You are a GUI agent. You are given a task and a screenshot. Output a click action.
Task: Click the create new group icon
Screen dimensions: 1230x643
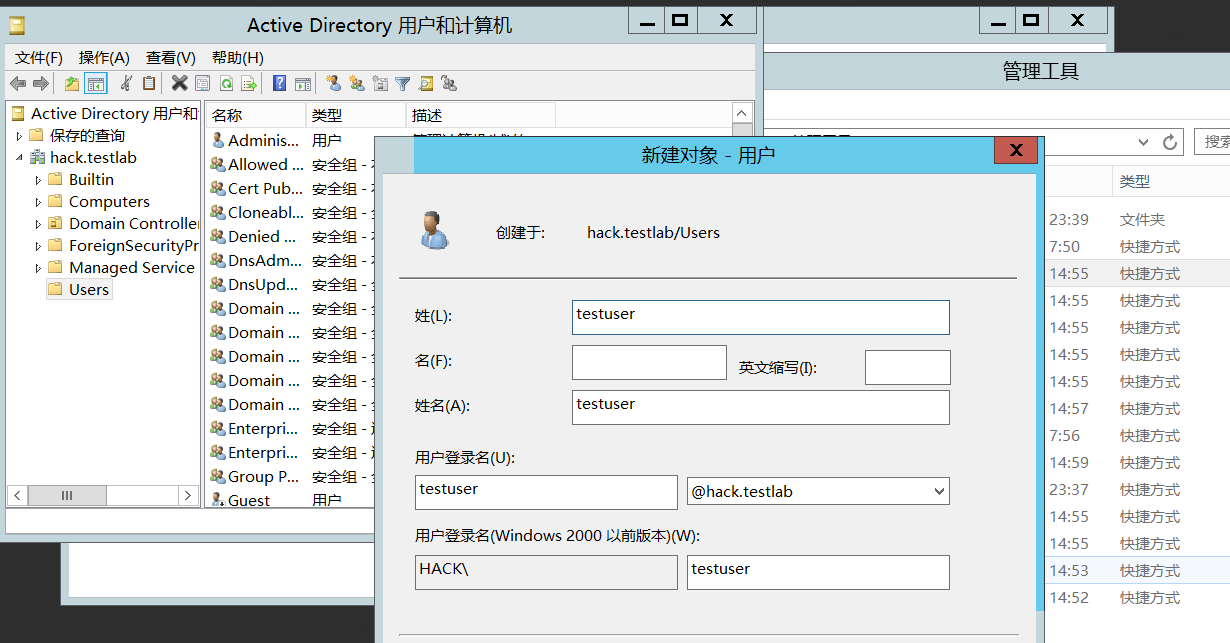(x=356, y=84)
